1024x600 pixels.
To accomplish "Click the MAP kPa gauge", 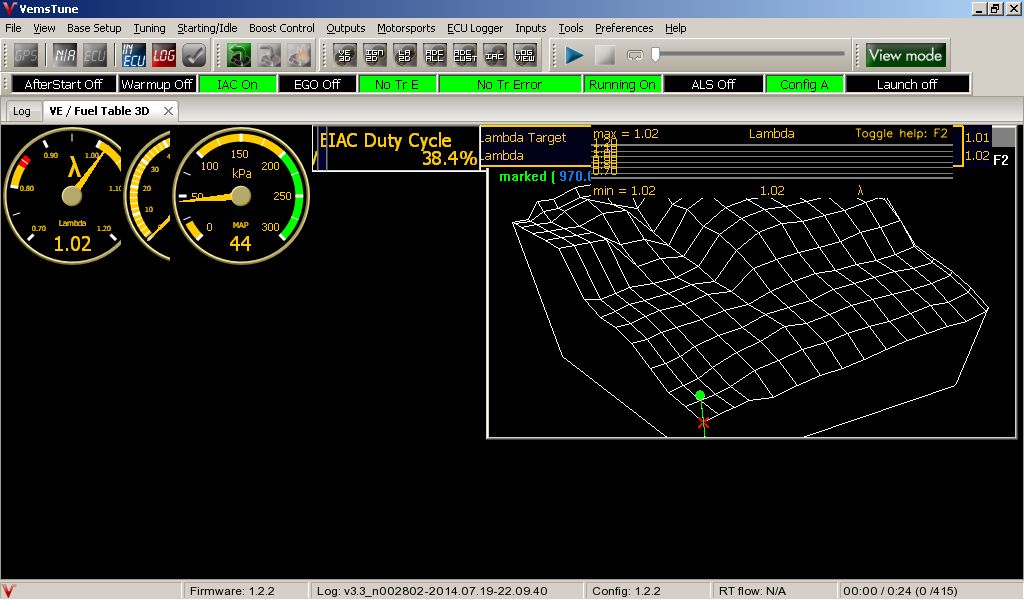I will pyautogui.click(x=241, y=195).
